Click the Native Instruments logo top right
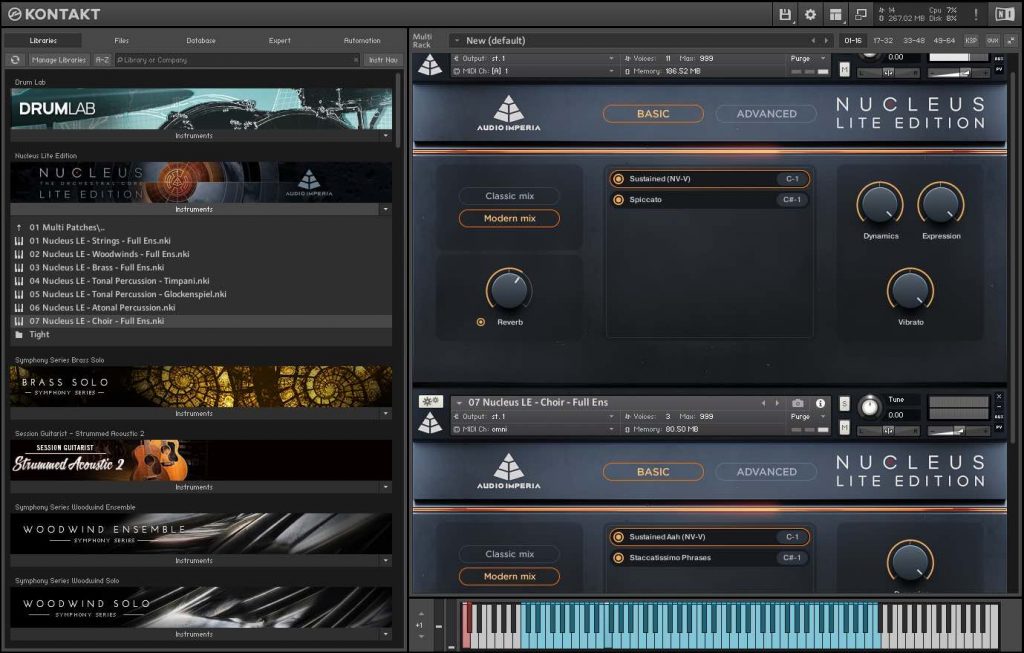1024x653 pixels. point(1005,14)
